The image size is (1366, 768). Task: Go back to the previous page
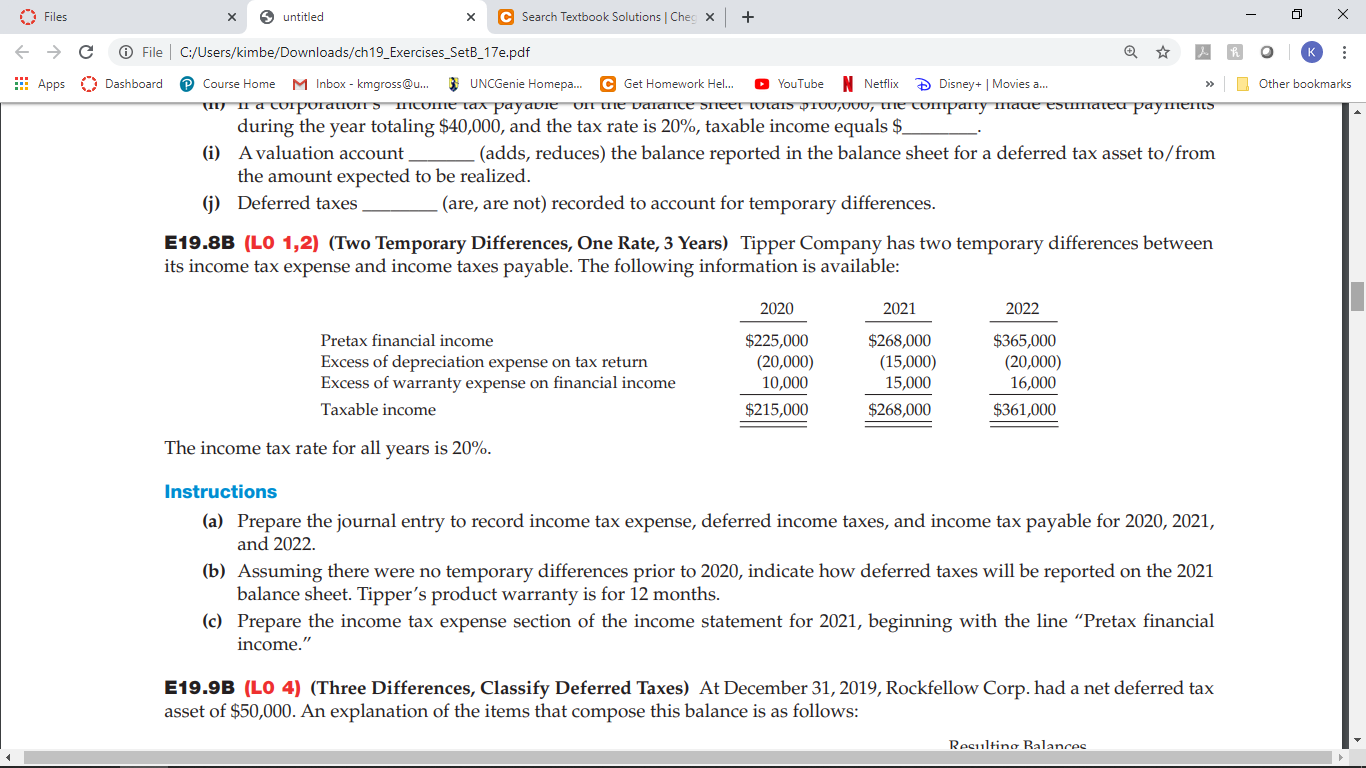(x=23, y=51)
